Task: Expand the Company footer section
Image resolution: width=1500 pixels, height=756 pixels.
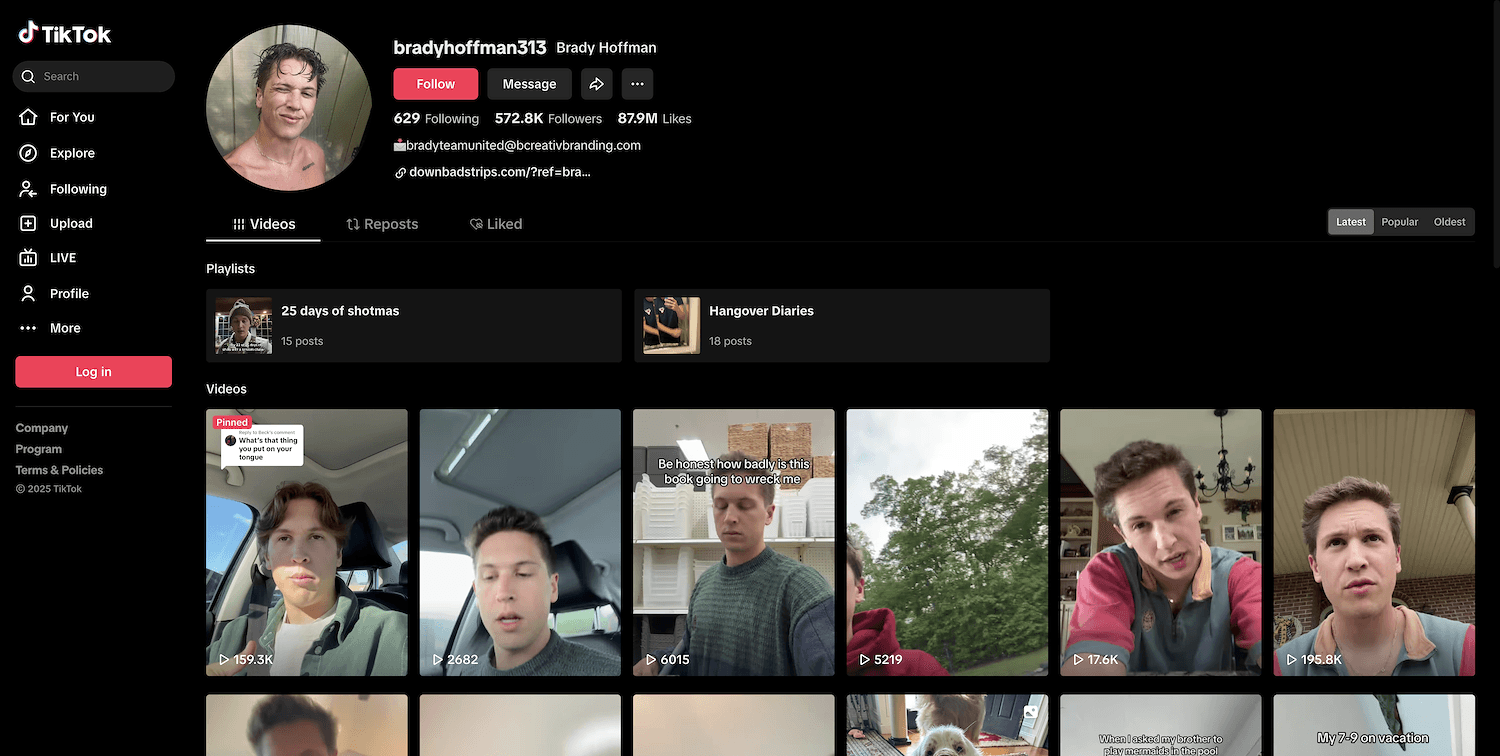Action: (x=42, y=428)
